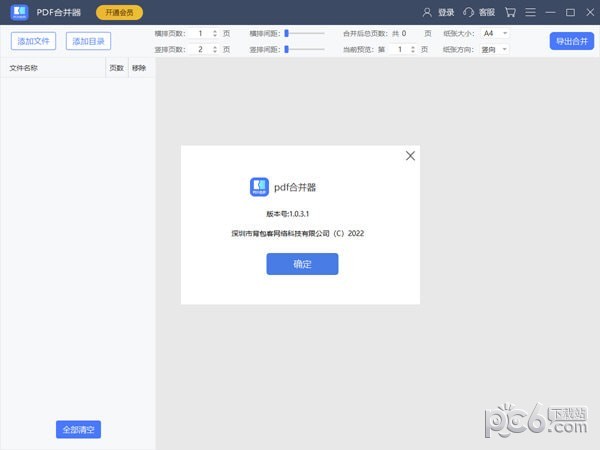Open 客服 customer service headset icon

point(468,13)
